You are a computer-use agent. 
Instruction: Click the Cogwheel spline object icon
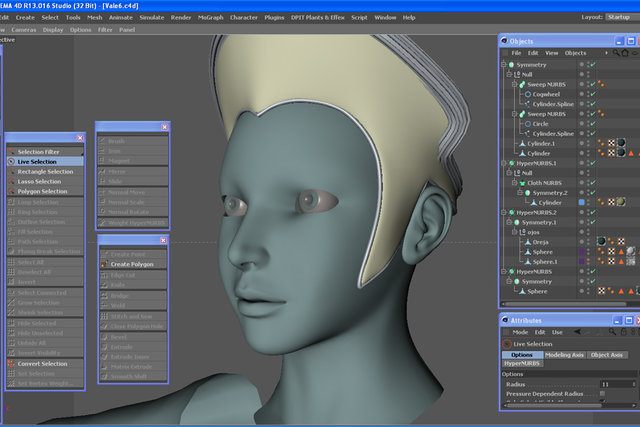tap(528, 94)
